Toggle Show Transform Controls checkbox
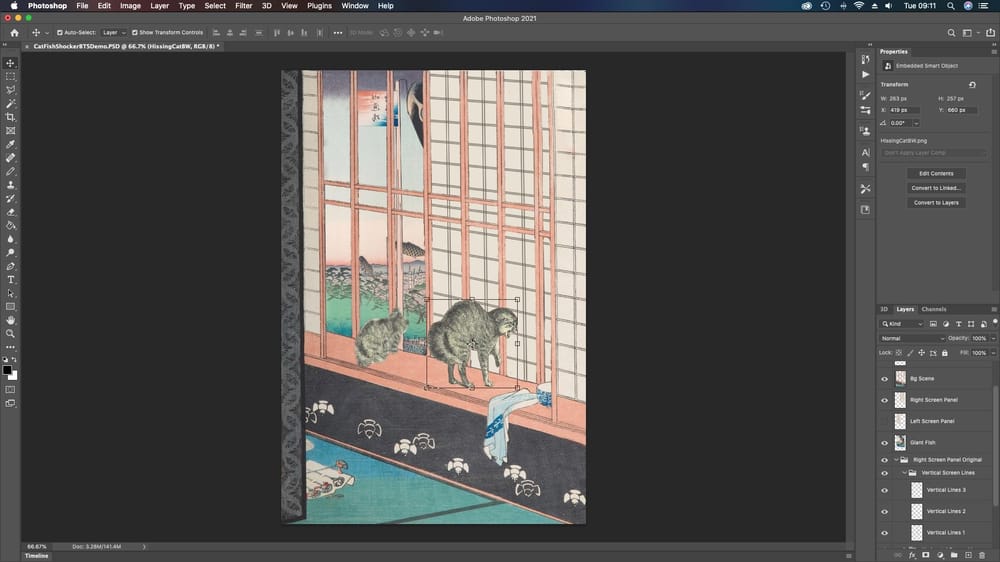 click(135, 33)
